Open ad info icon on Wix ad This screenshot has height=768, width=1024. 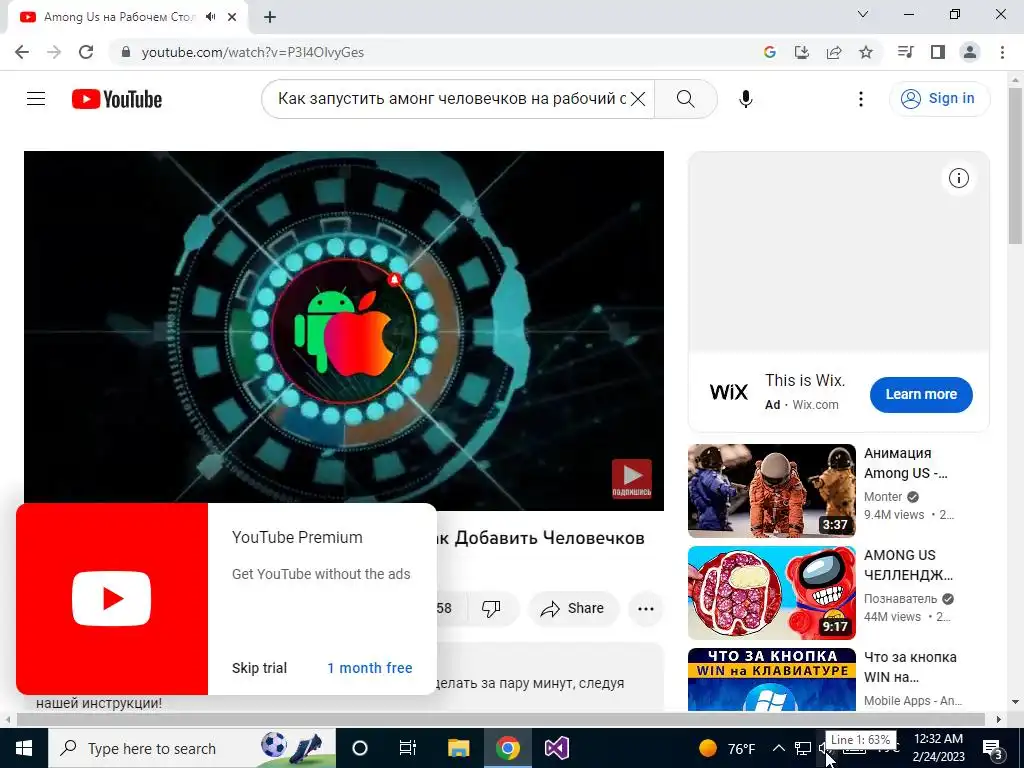959,178
